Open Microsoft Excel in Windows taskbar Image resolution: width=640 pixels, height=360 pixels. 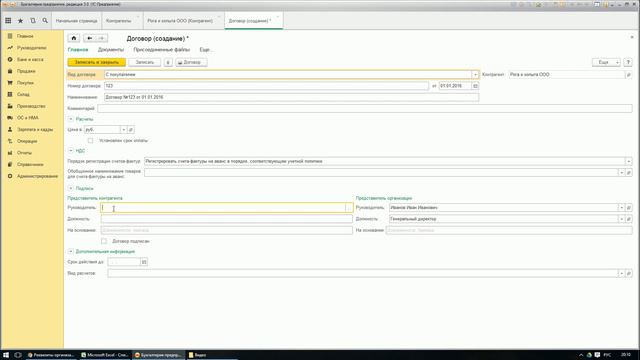click(105, 355)
